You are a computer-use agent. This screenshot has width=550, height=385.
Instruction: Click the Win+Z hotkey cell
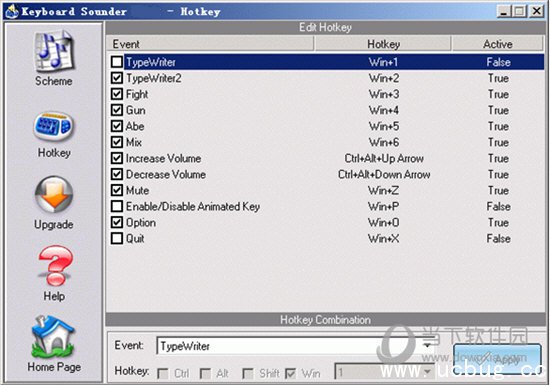[383, 190]
